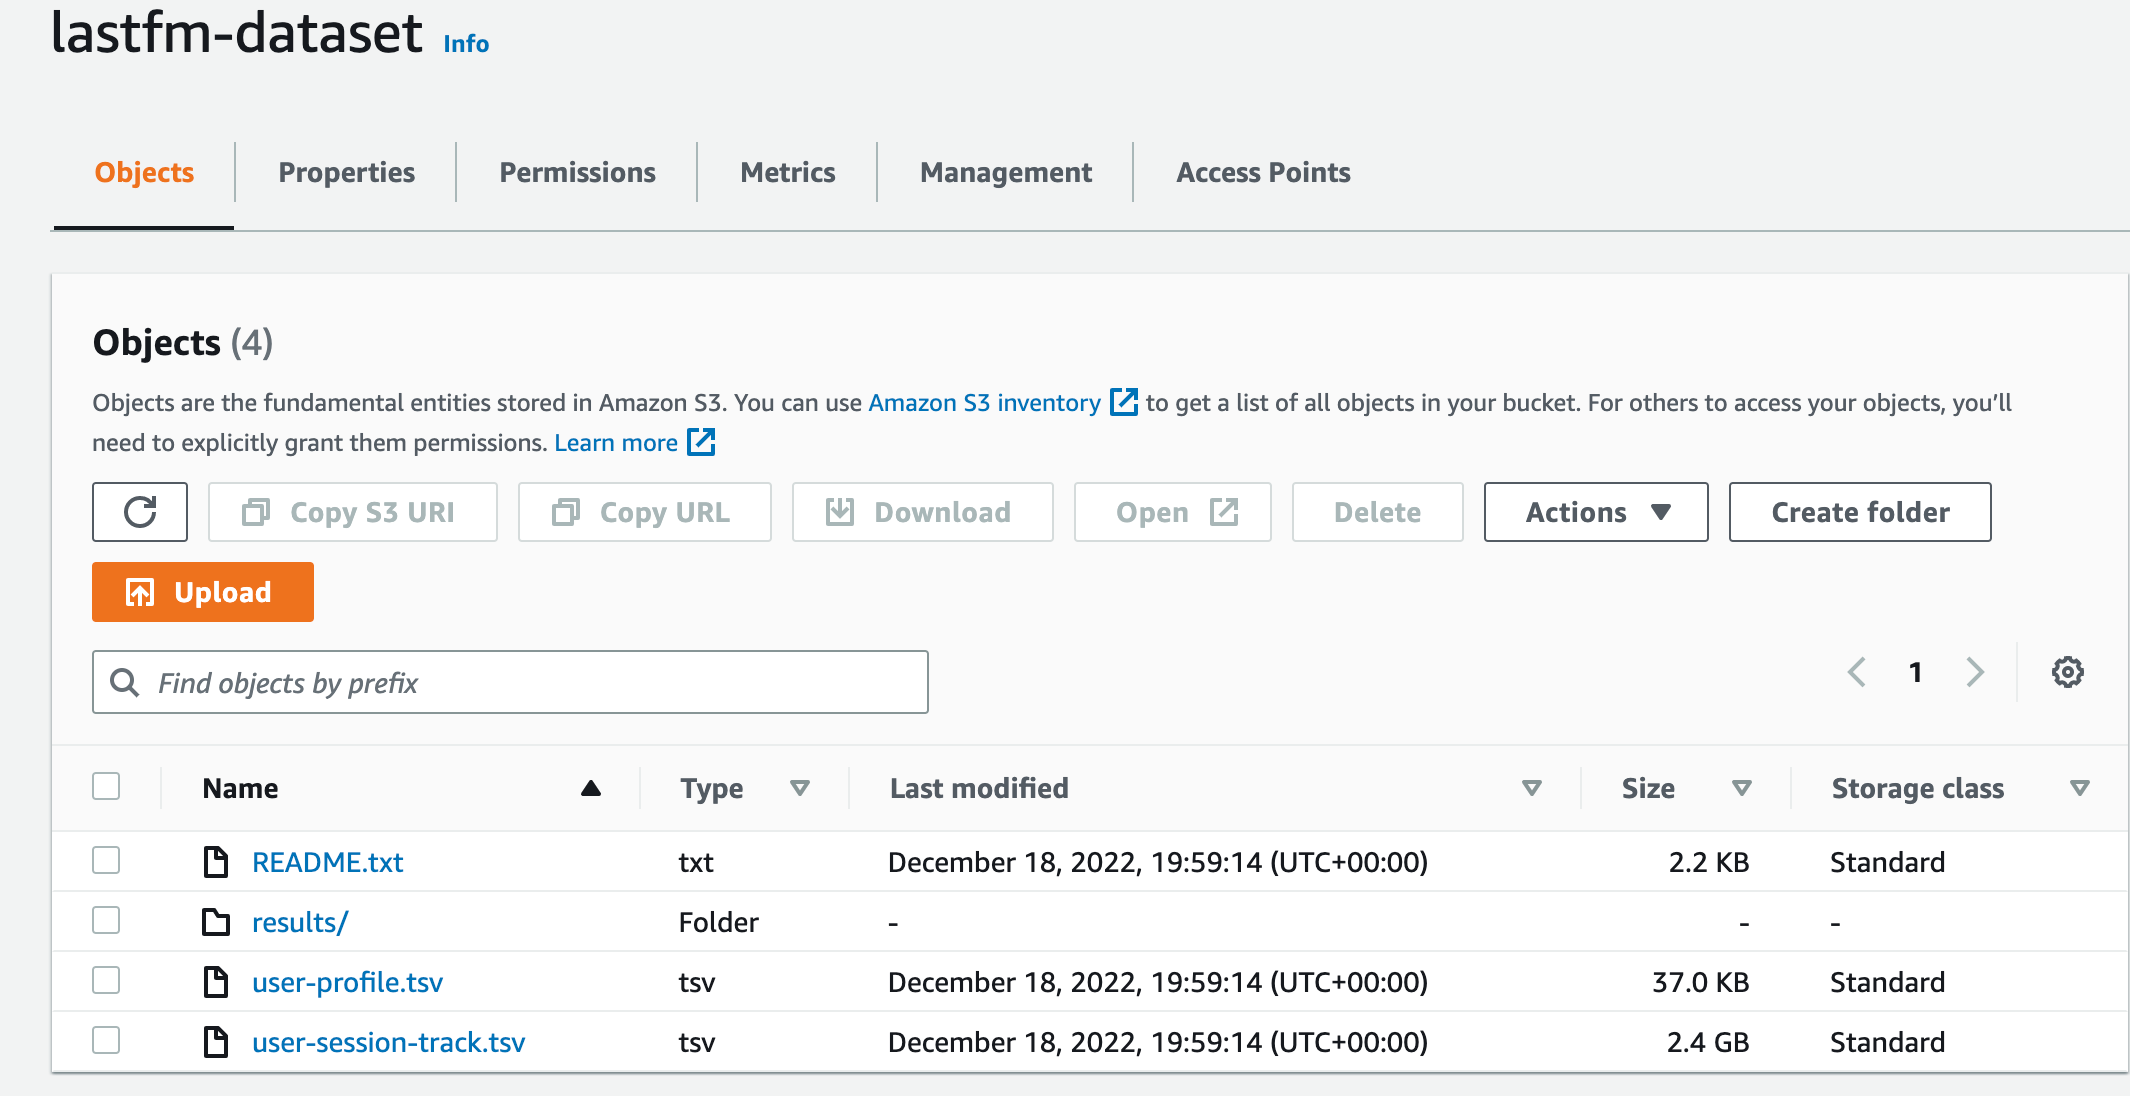The width and height of the screenshot is (2130, 1096).
Task: Sort by Size column arrow
Action: [1741, 788]
